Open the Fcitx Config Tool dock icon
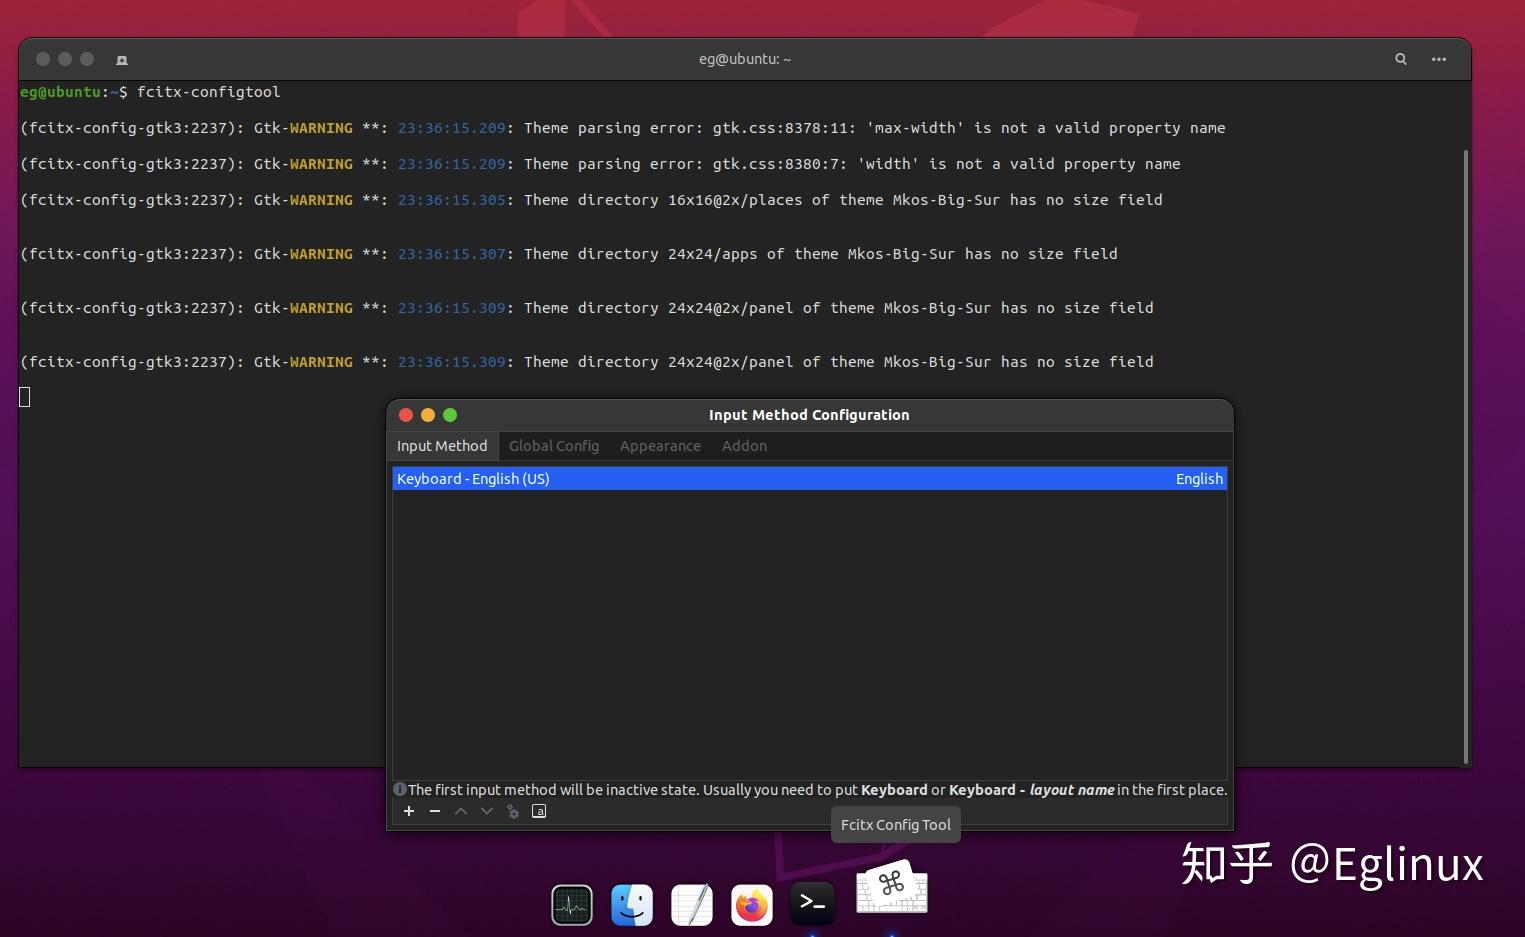This screenshot has width=1525, height=937. [x=891, y=889]
